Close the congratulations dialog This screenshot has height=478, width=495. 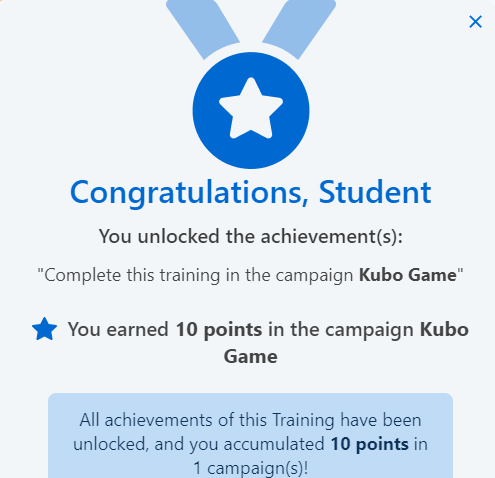(x=475, y=22)
